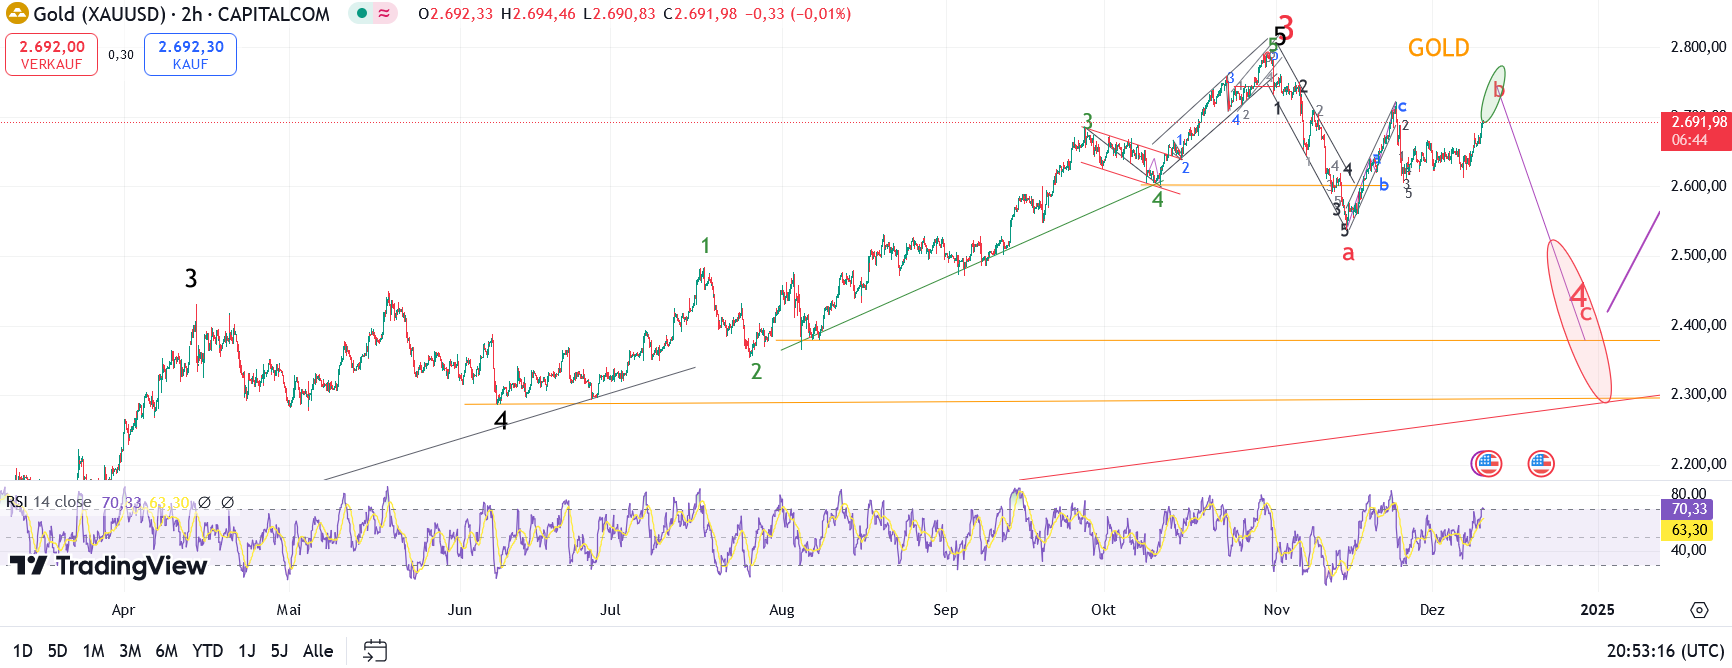Click the pink approximate-data indicator icon
This screenshot has height=668, width=1732.
385,14
